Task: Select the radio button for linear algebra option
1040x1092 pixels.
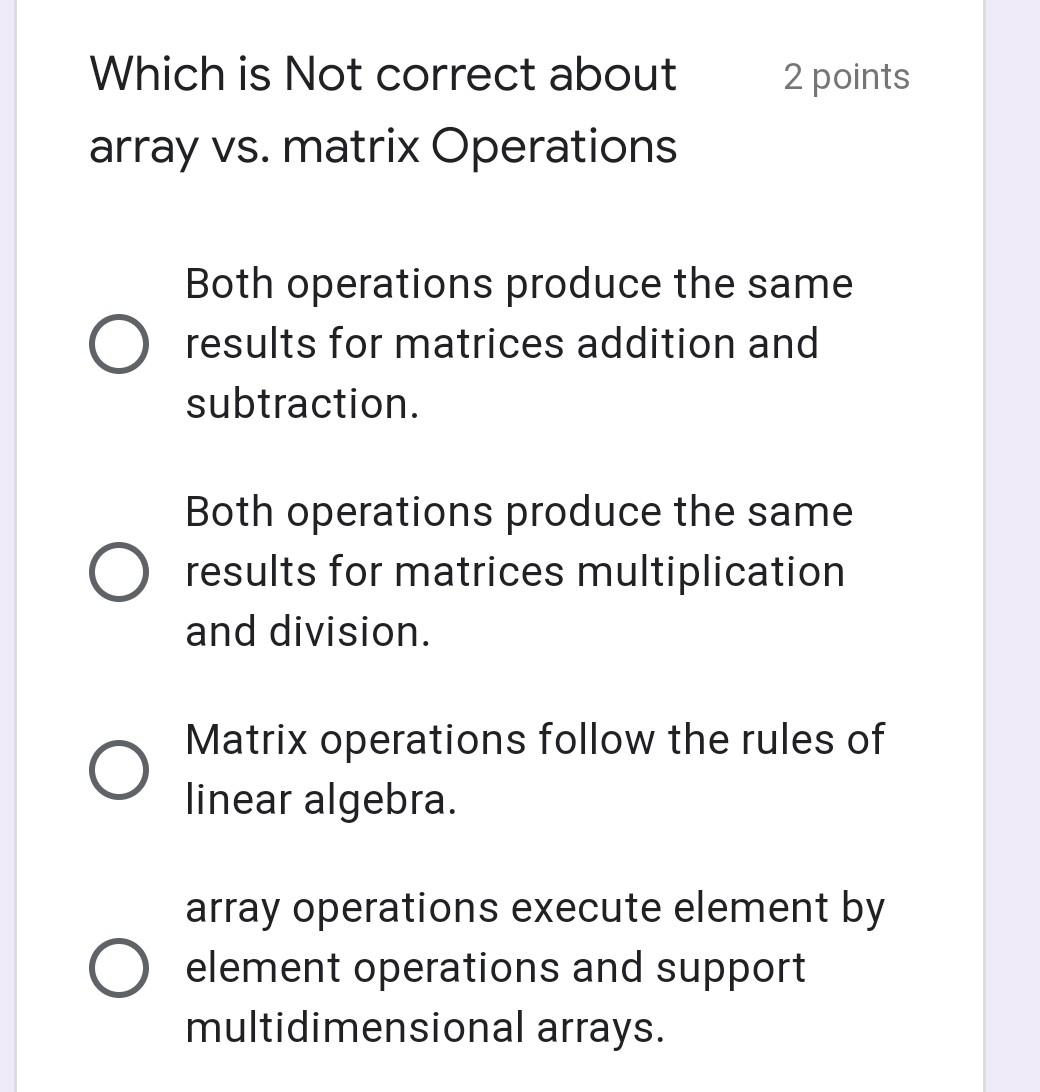Action: click(x=118, y=769)
